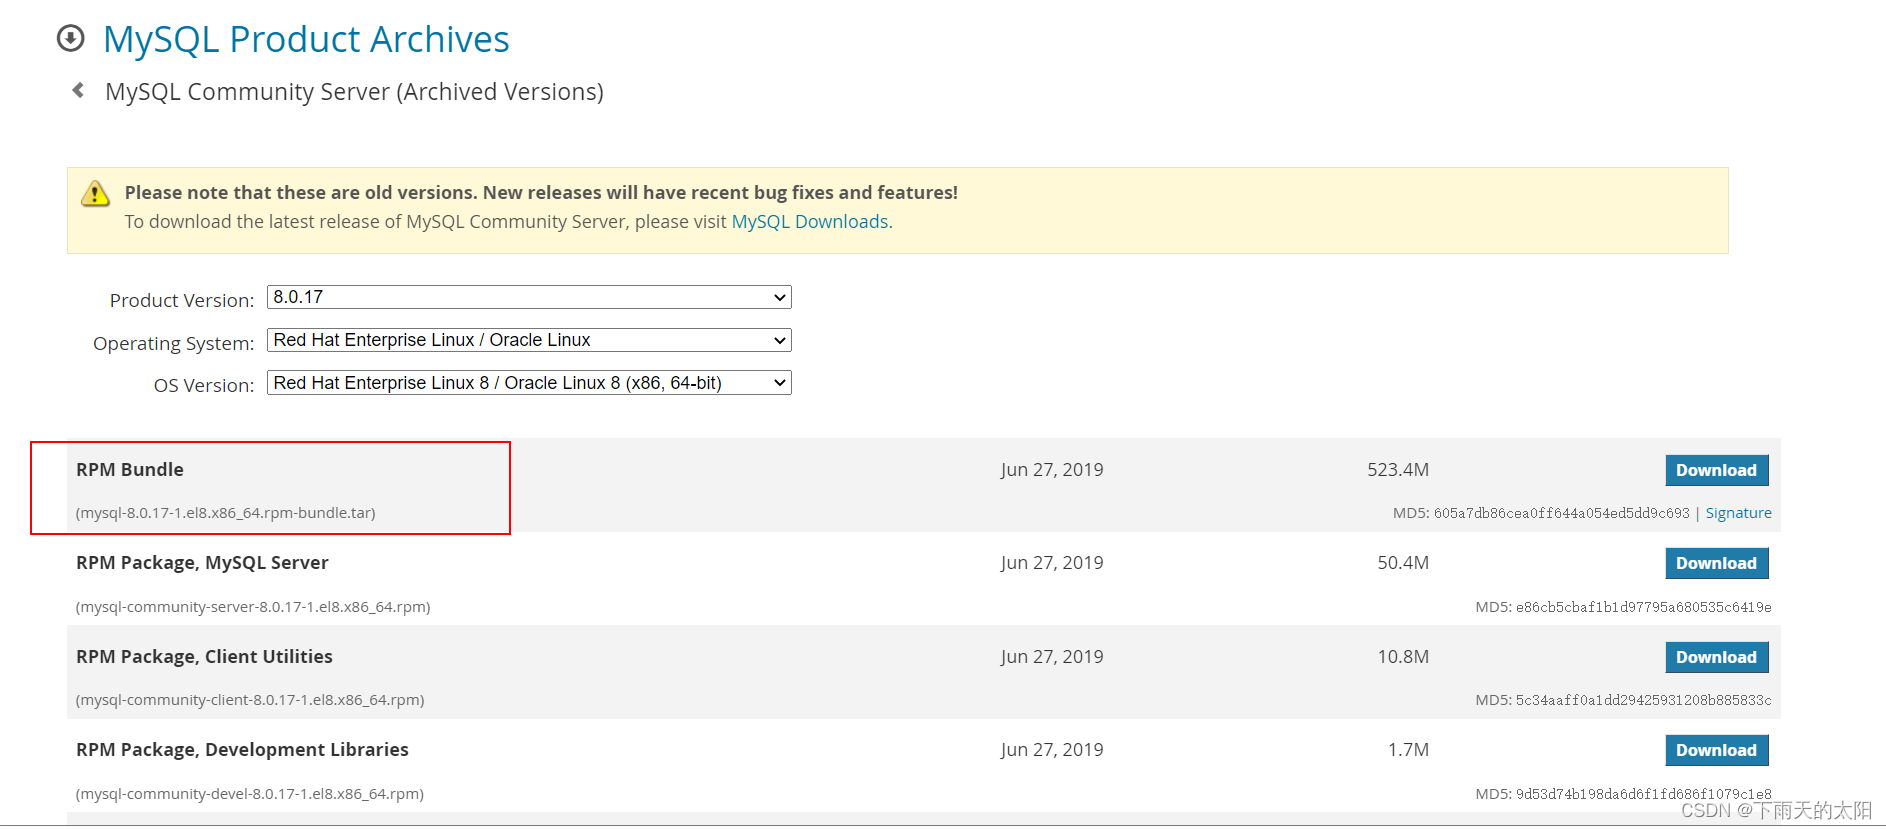This screenshot has height=829, width=1886.
Task: Click filename mysql-8.0.17-1.el8.x86_64.rpm-bundle.tar
Action: click(x=226, y=513)
